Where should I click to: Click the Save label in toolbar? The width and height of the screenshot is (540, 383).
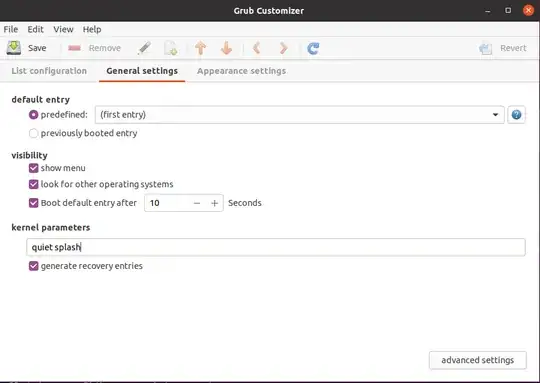(37, 48)
